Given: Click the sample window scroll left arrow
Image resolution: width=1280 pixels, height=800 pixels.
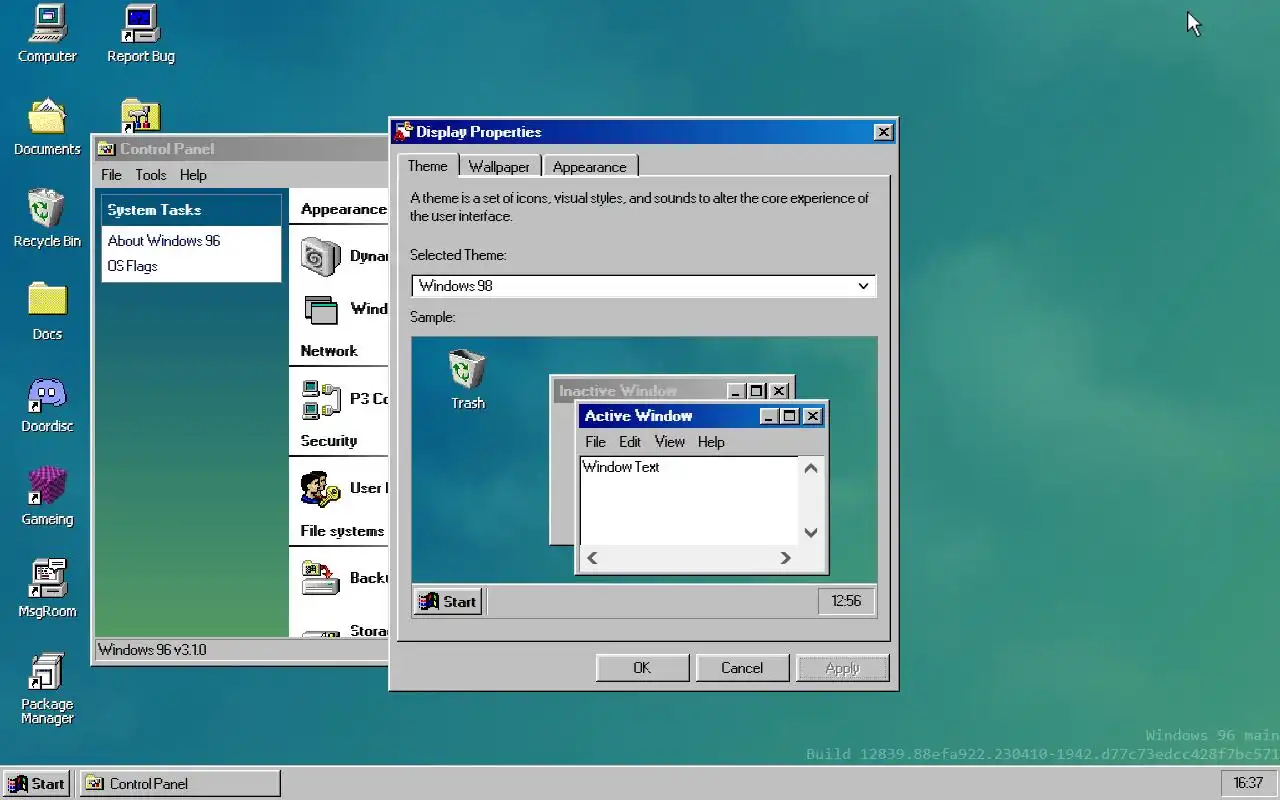Looking at the screenshot, I should tap(592, 558).
